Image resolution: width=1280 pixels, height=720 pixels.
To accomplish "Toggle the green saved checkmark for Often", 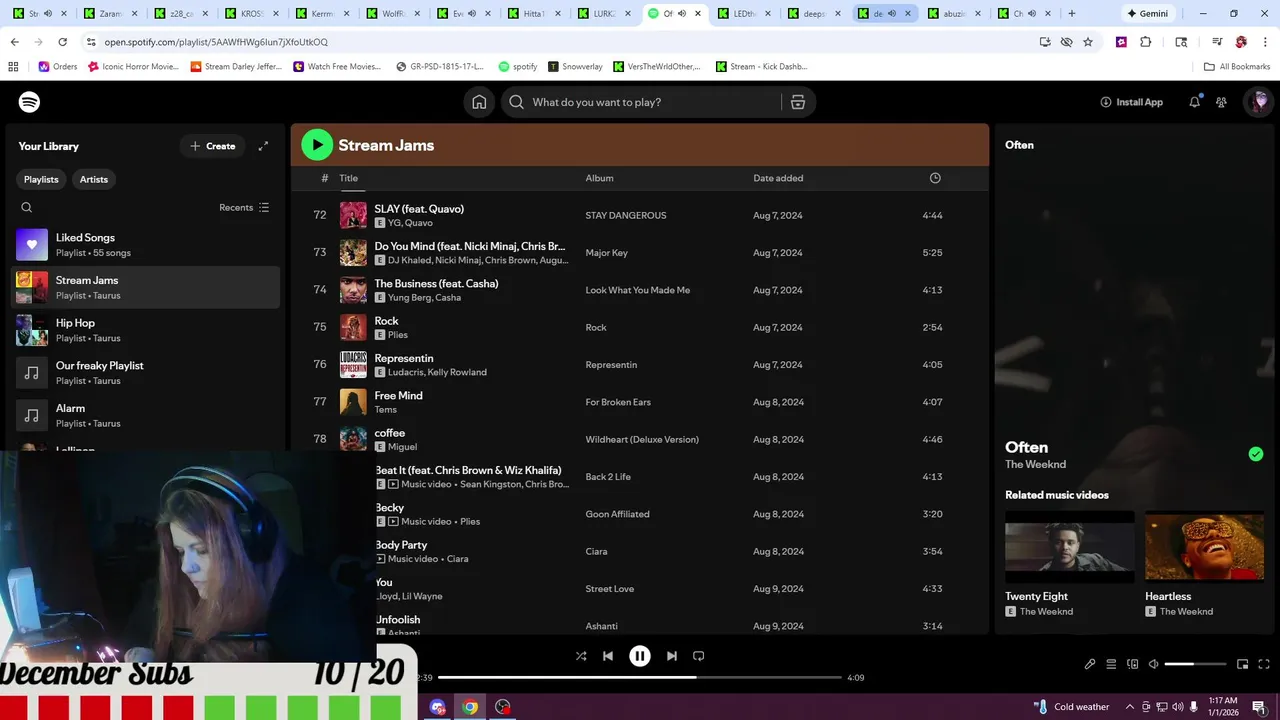I will click(1256, 454).
